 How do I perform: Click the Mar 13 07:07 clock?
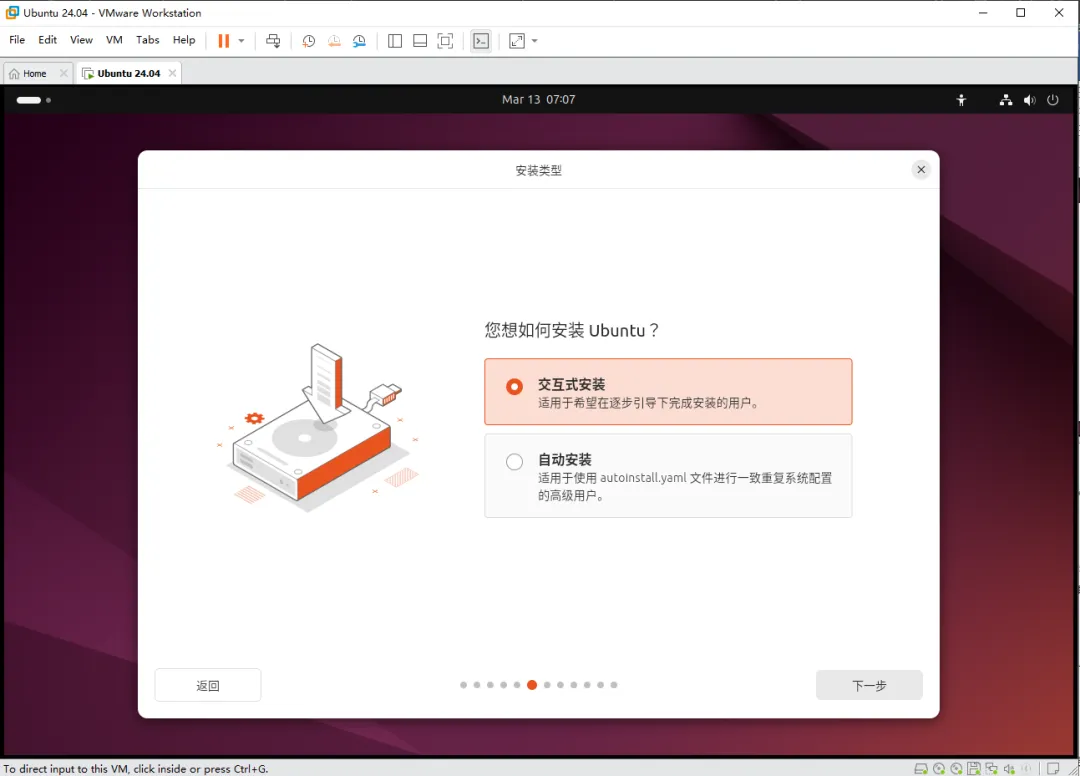tap(539, 100)
